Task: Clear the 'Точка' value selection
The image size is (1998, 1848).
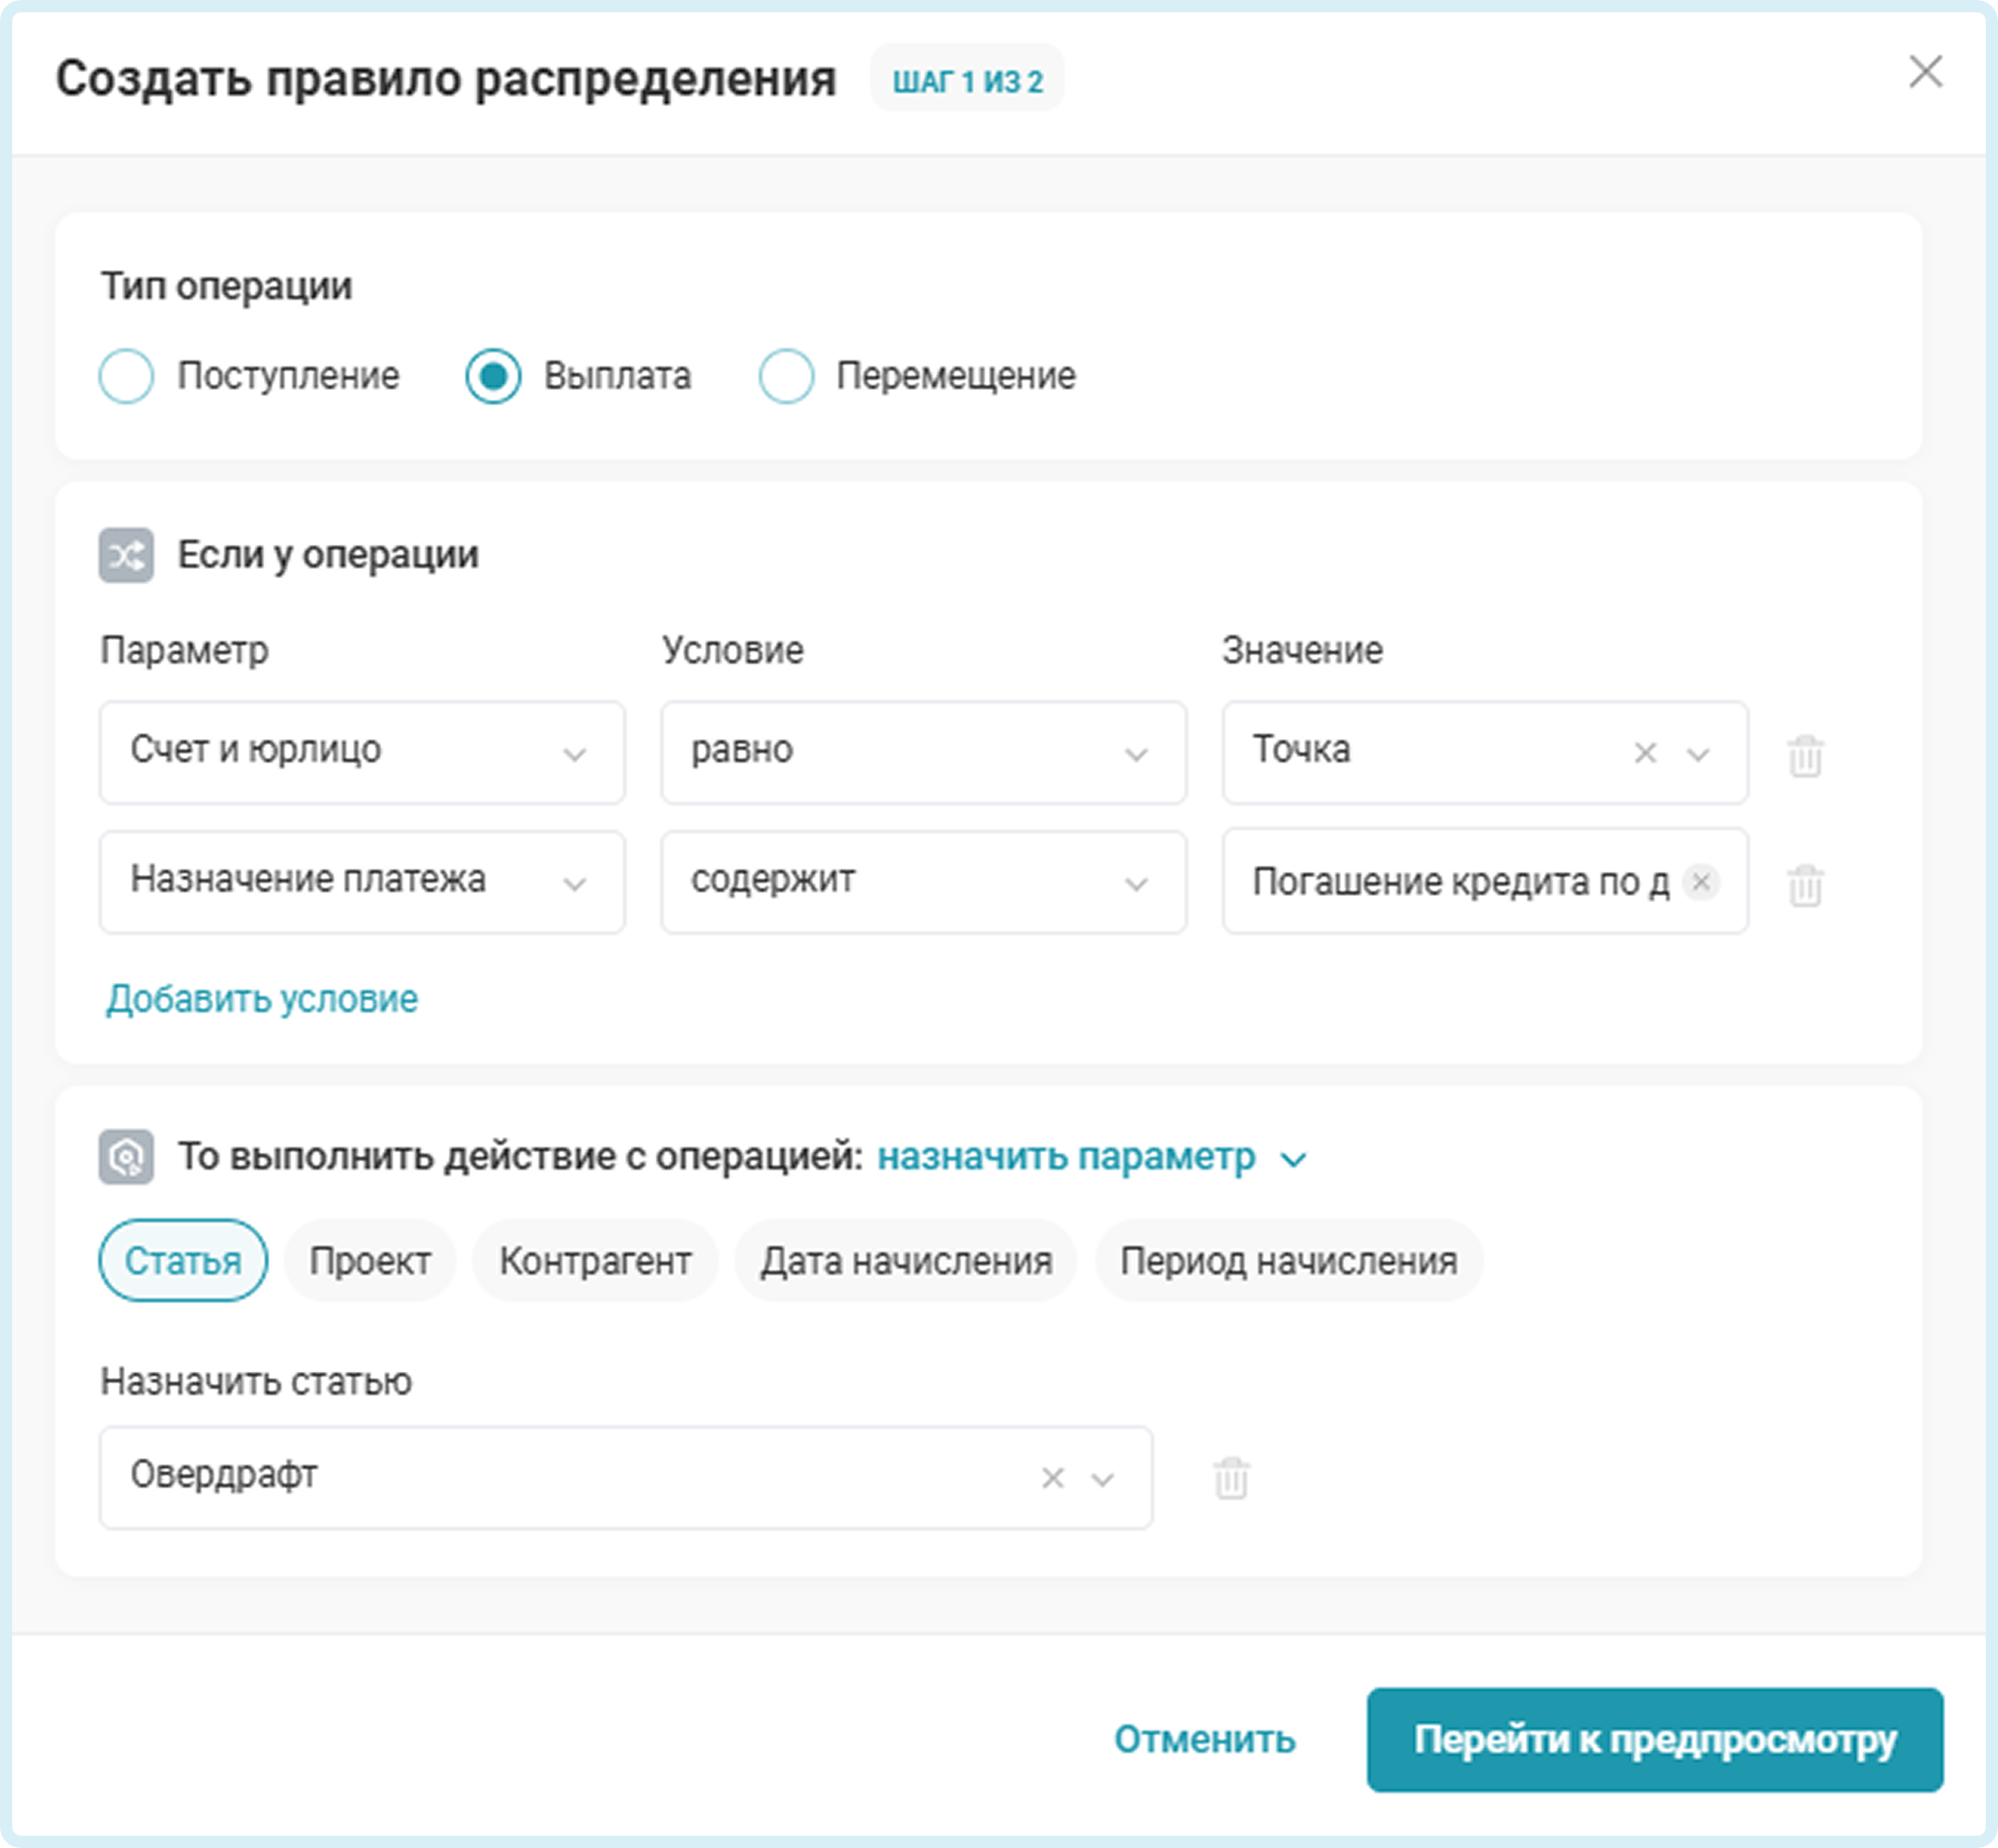Action: 1645,753
